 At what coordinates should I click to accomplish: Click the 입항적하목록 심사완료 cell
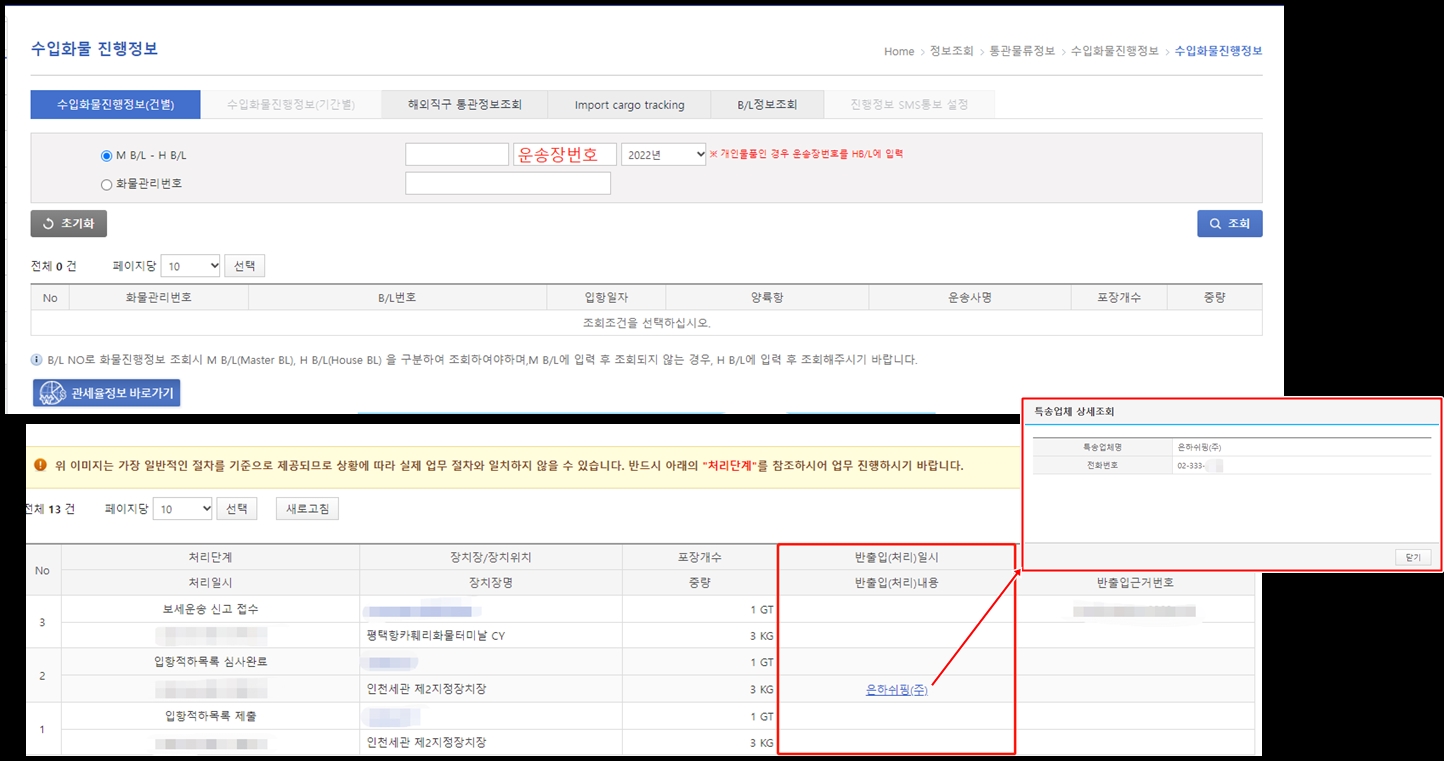click(210, 662)
